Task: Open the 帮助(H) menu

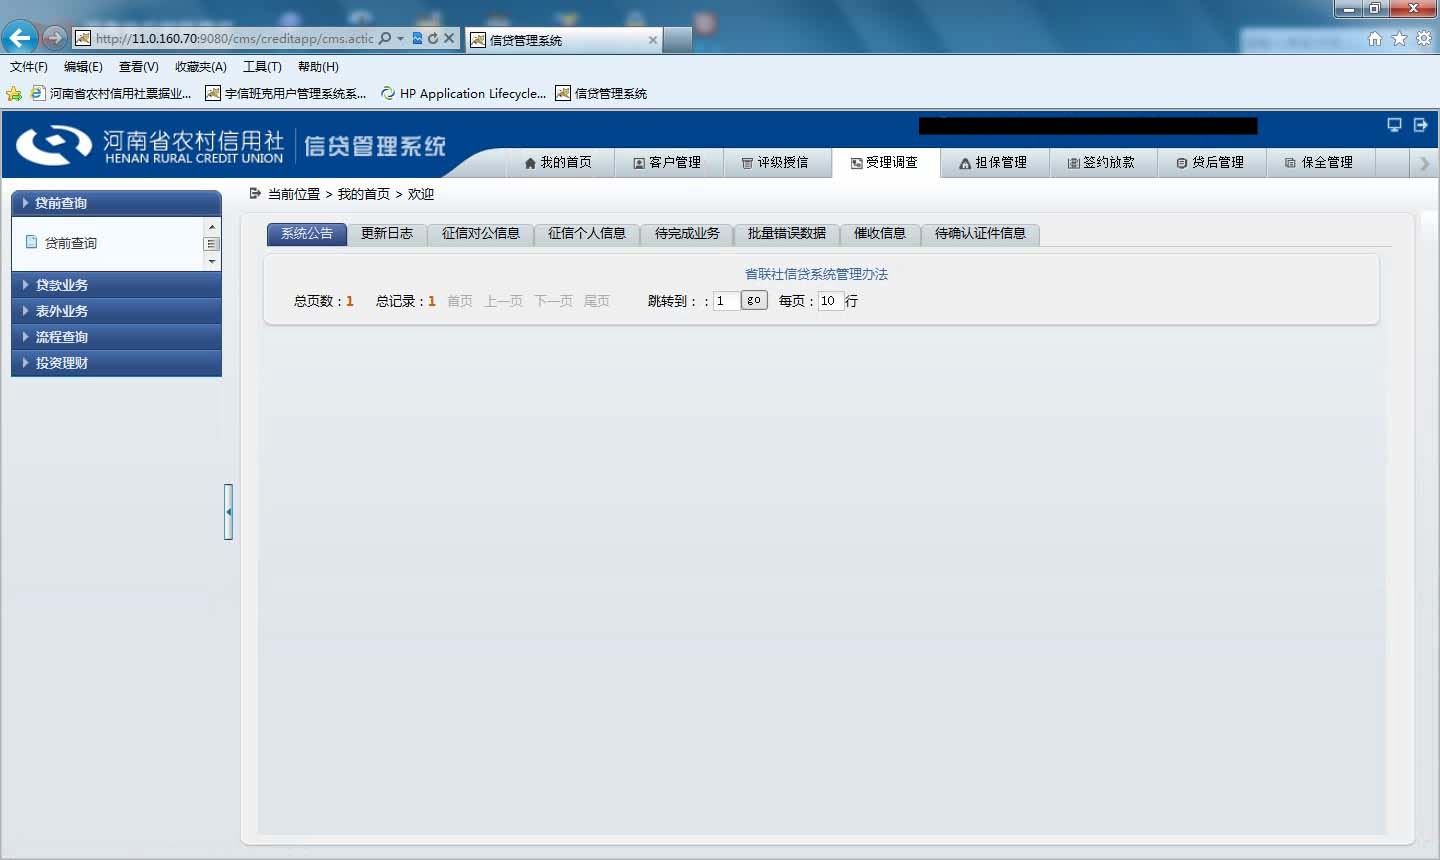Action: click(318, 67)
